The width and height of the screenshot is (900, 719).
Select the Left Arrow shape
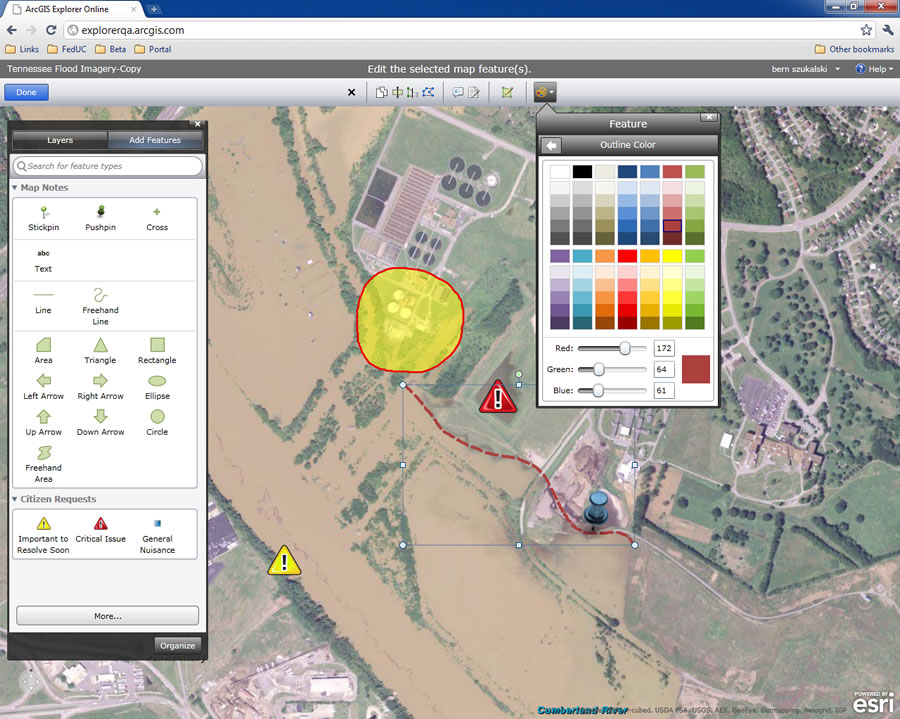(x=44, y=387)
